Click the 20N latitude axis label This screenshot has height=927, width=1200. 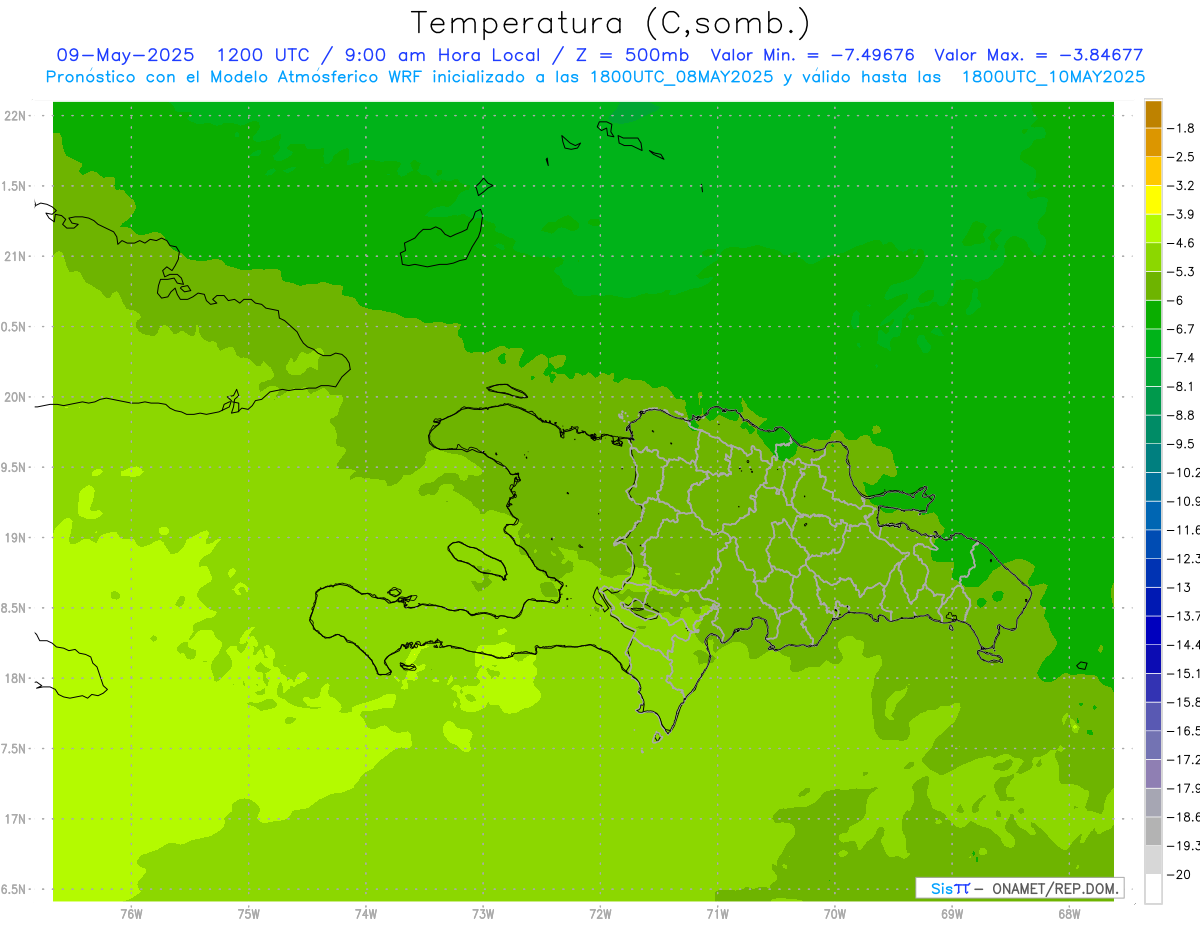click(16, 398)
